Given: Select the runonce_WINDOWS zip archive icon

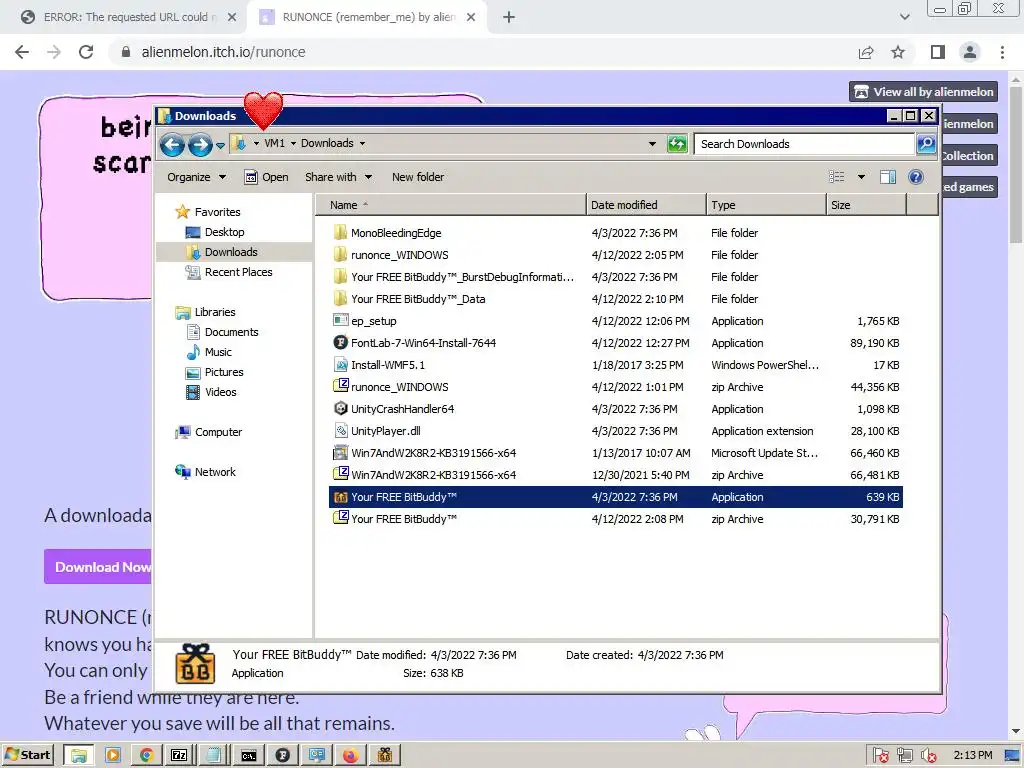Looking at the screenshot, I should coord(340,386).
